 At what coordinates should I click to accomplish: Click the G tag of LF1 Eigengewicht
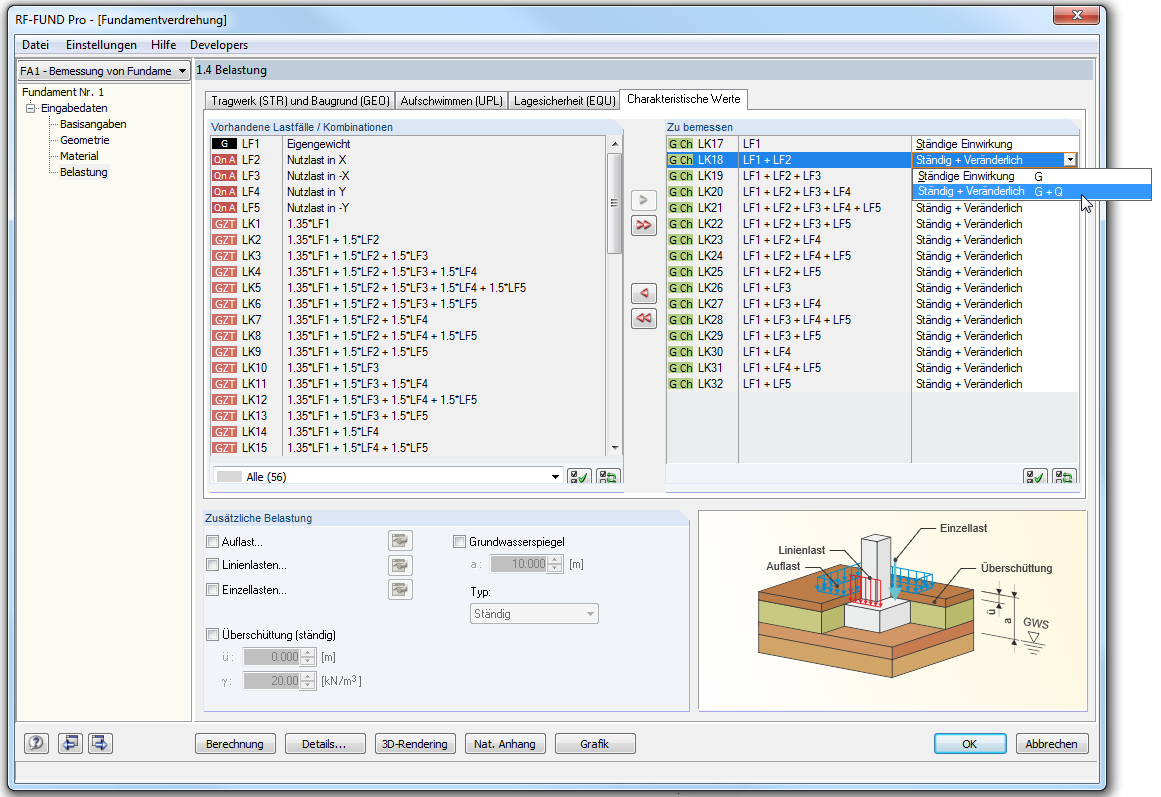tap(224, 144)
